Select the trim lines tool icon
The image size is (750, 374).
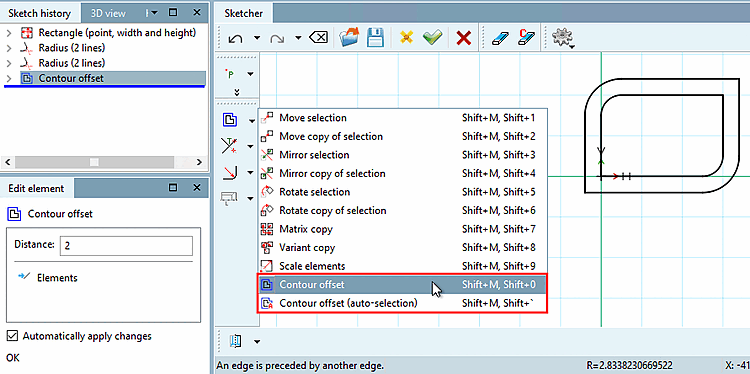point(230,146)
